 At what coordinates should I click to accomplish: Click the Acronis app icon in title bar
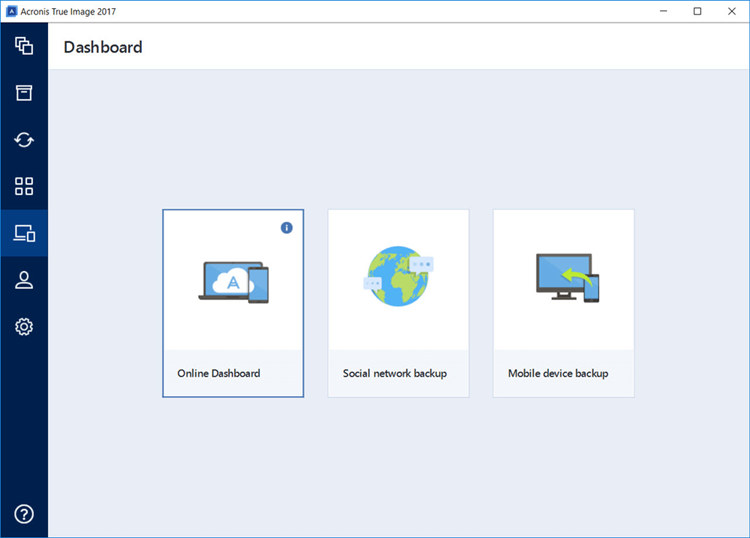pyautogui.click(x=11, y=11)
